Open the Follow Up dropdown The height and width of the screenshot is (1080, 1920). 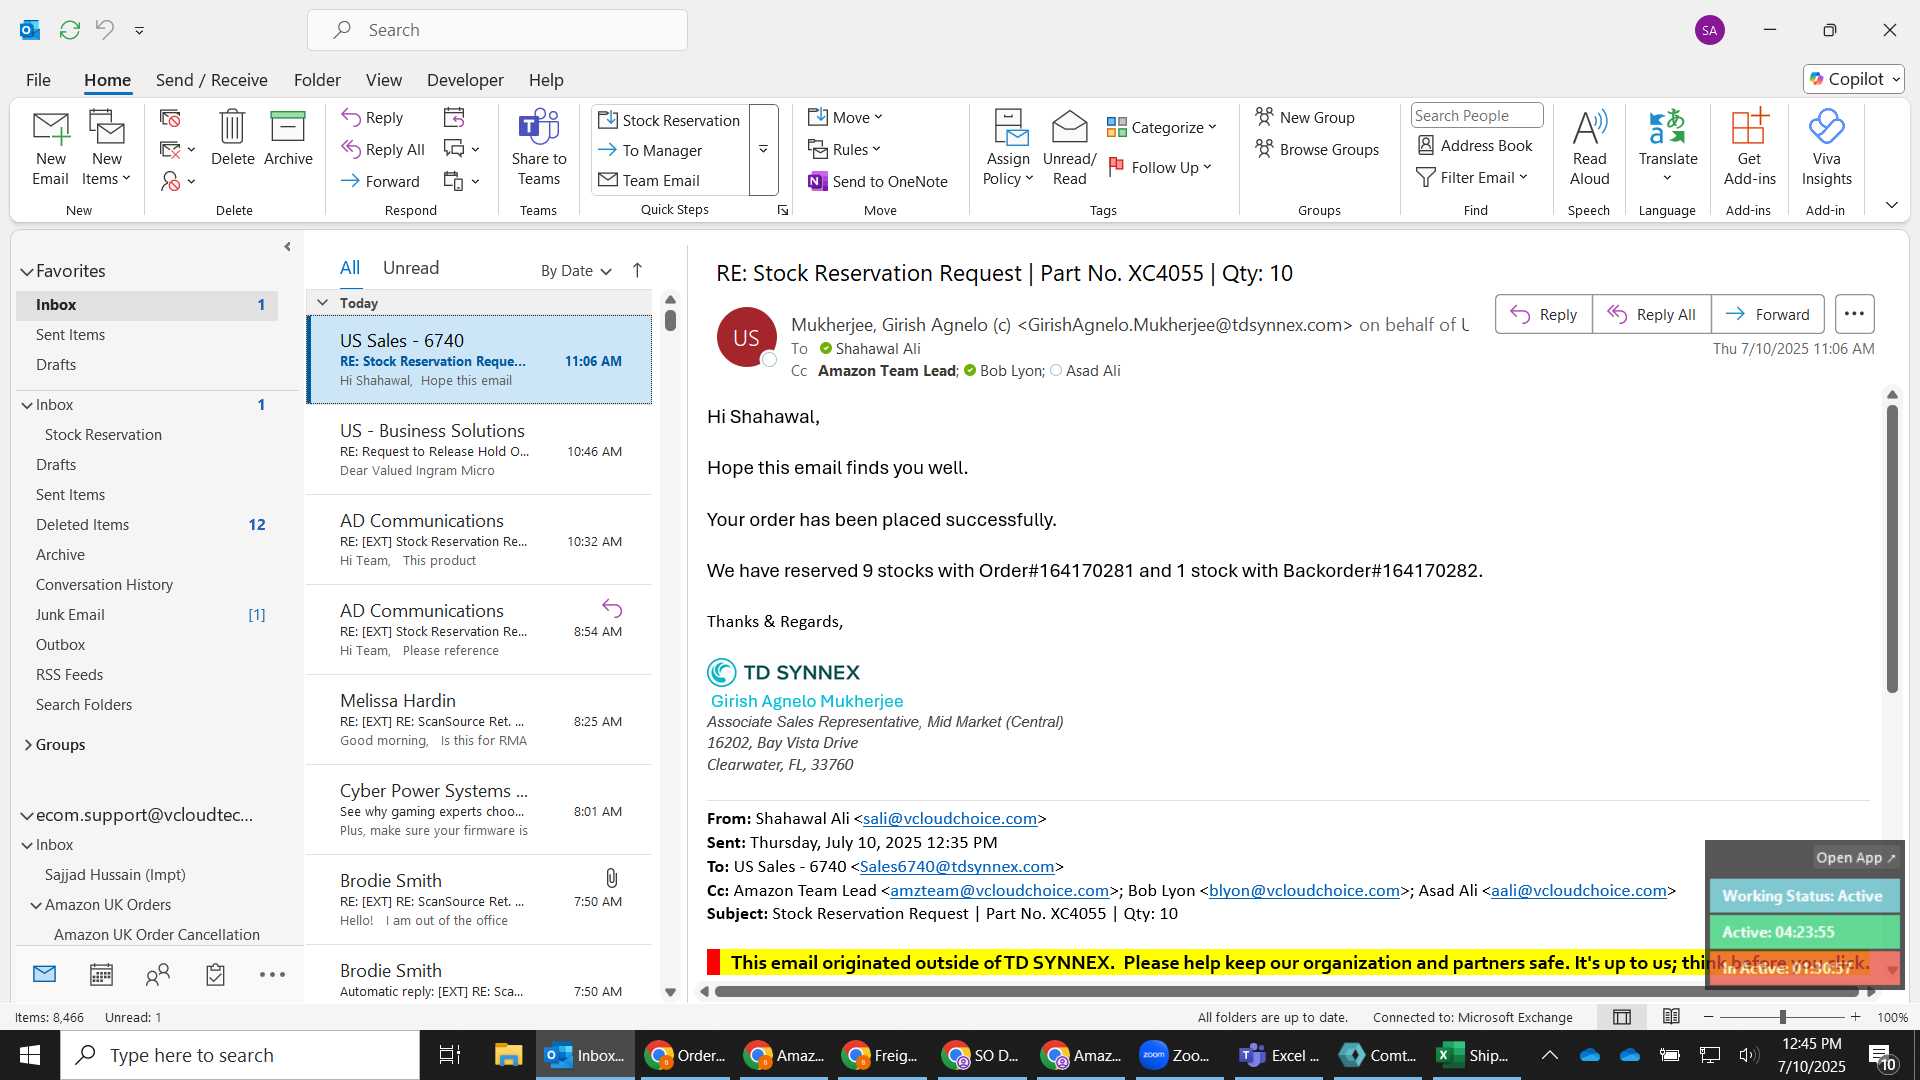[x=1160, y=167]
